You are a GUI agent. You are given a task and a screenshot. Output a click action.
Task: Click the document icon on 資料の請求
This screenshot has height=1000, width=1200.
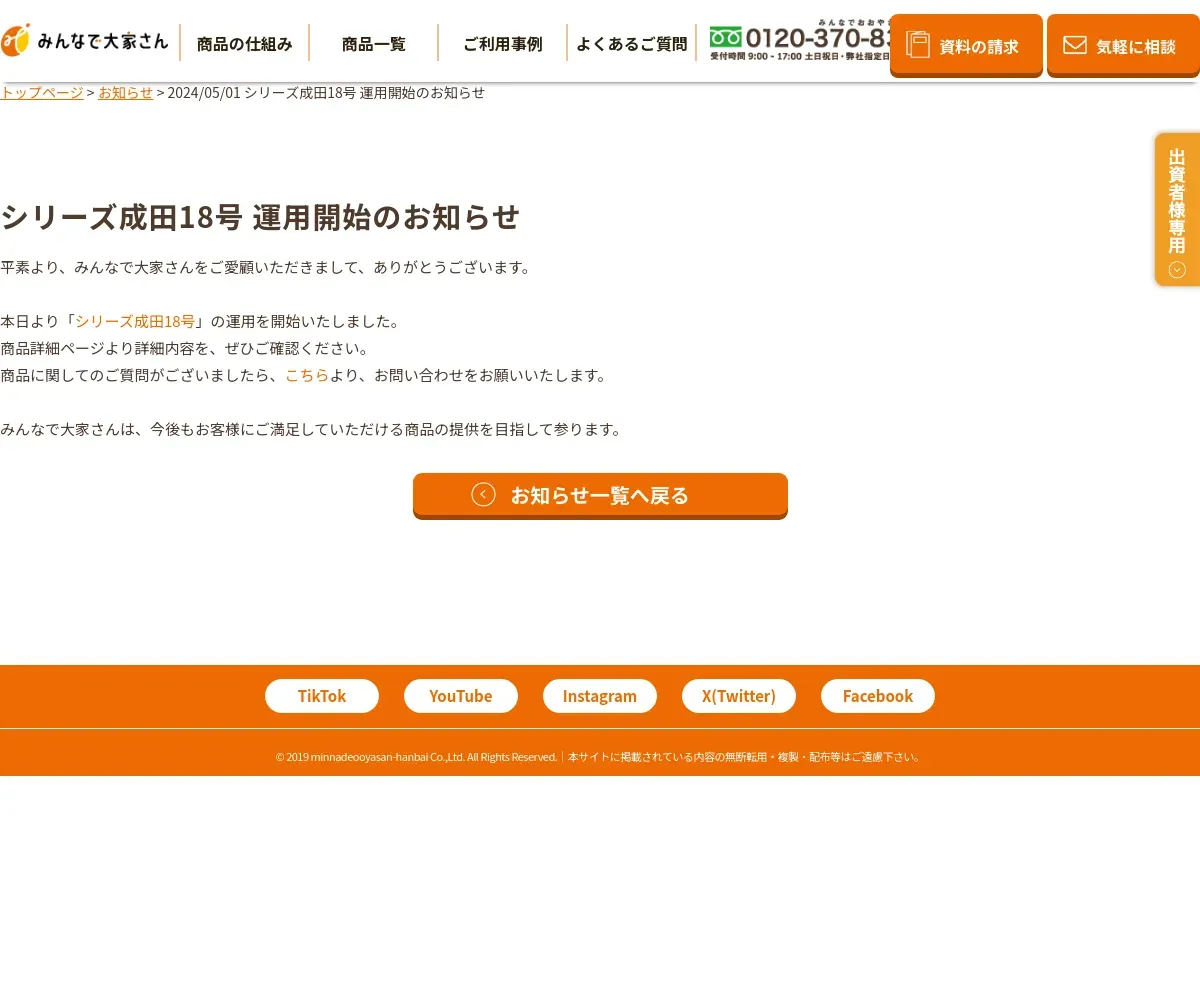(x=918, y=44)
